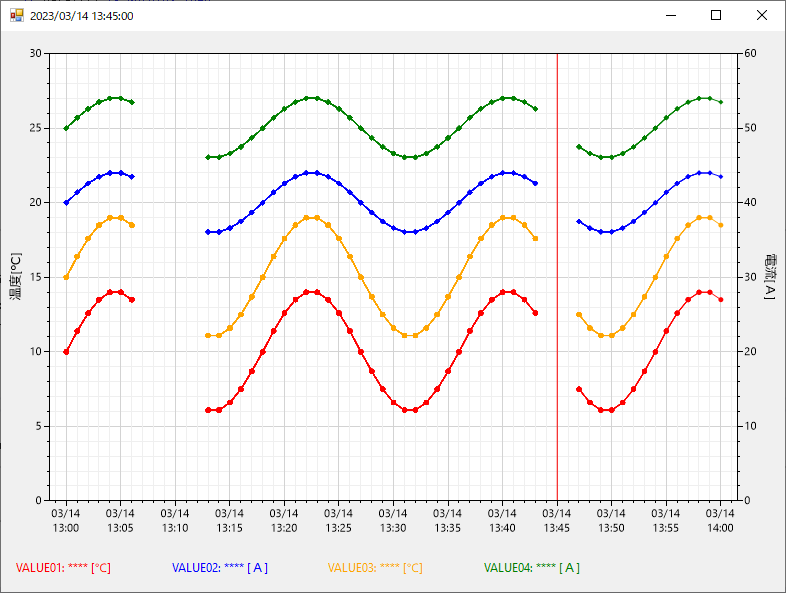Select the blue VALUE02 legend label
This screenshot has width=786, height=593.
coord(220,568)
